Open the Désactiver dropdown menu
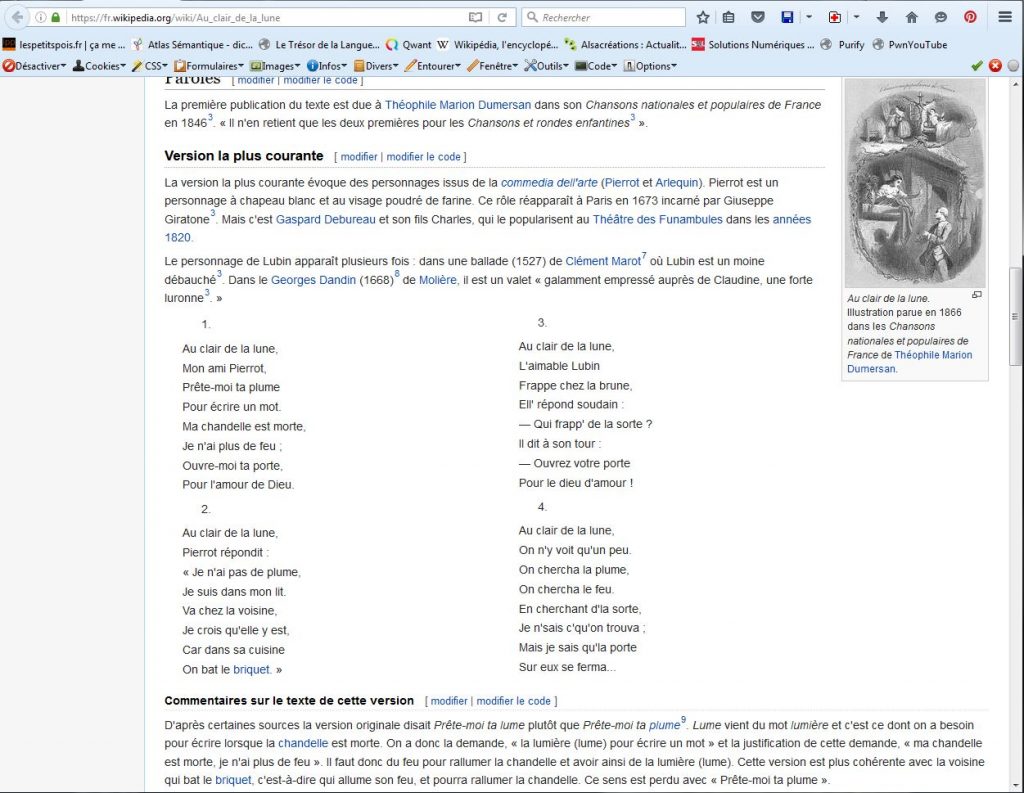Viewport: 1024px width, 793px height. (35, 66)
